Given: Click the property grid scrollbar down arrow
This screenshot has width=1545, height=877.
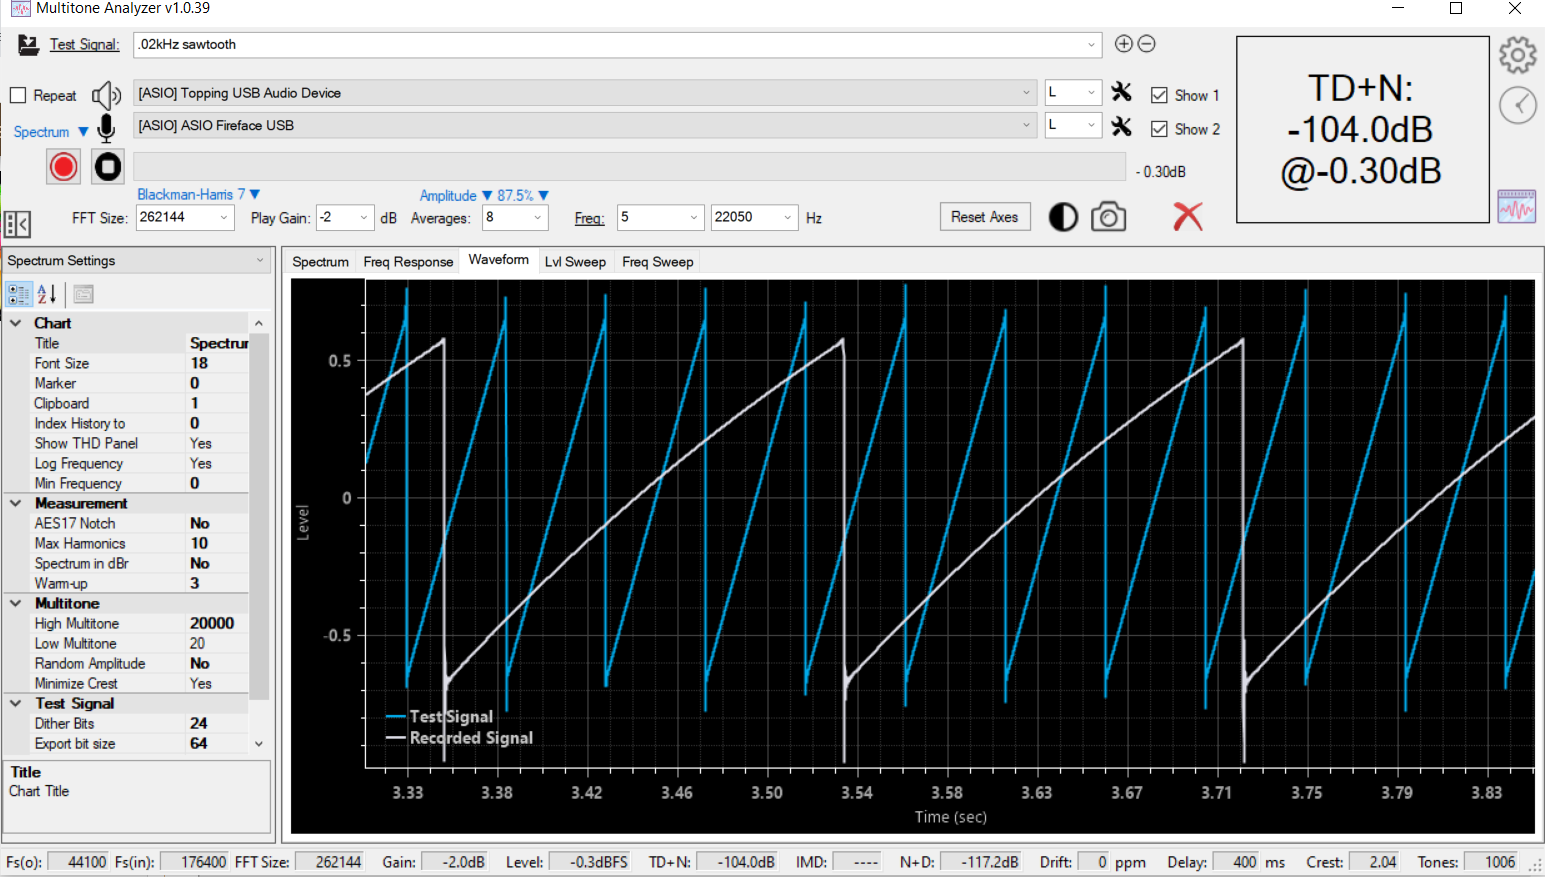Looking at the screenshot, I should [259, 744].
